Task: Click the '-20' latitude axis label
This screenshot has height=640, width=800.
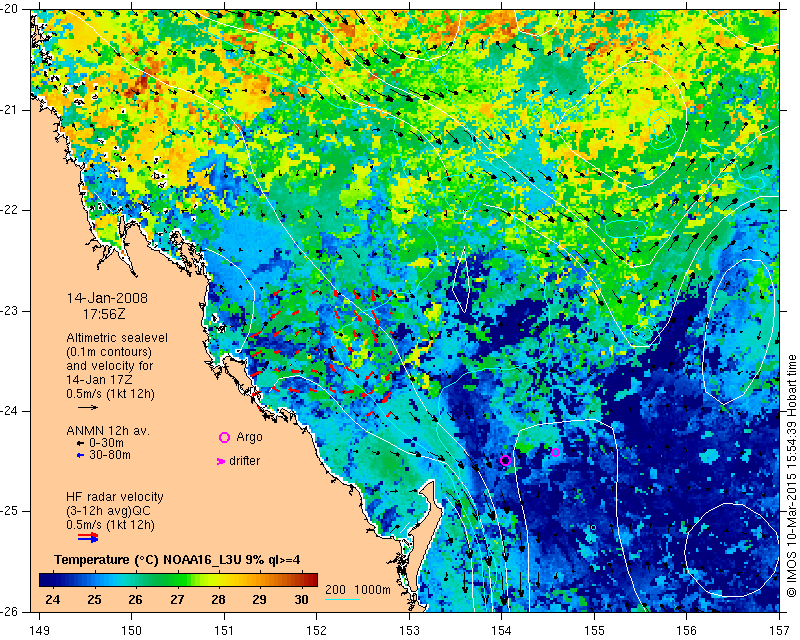Action: click(x=10, y=10)
